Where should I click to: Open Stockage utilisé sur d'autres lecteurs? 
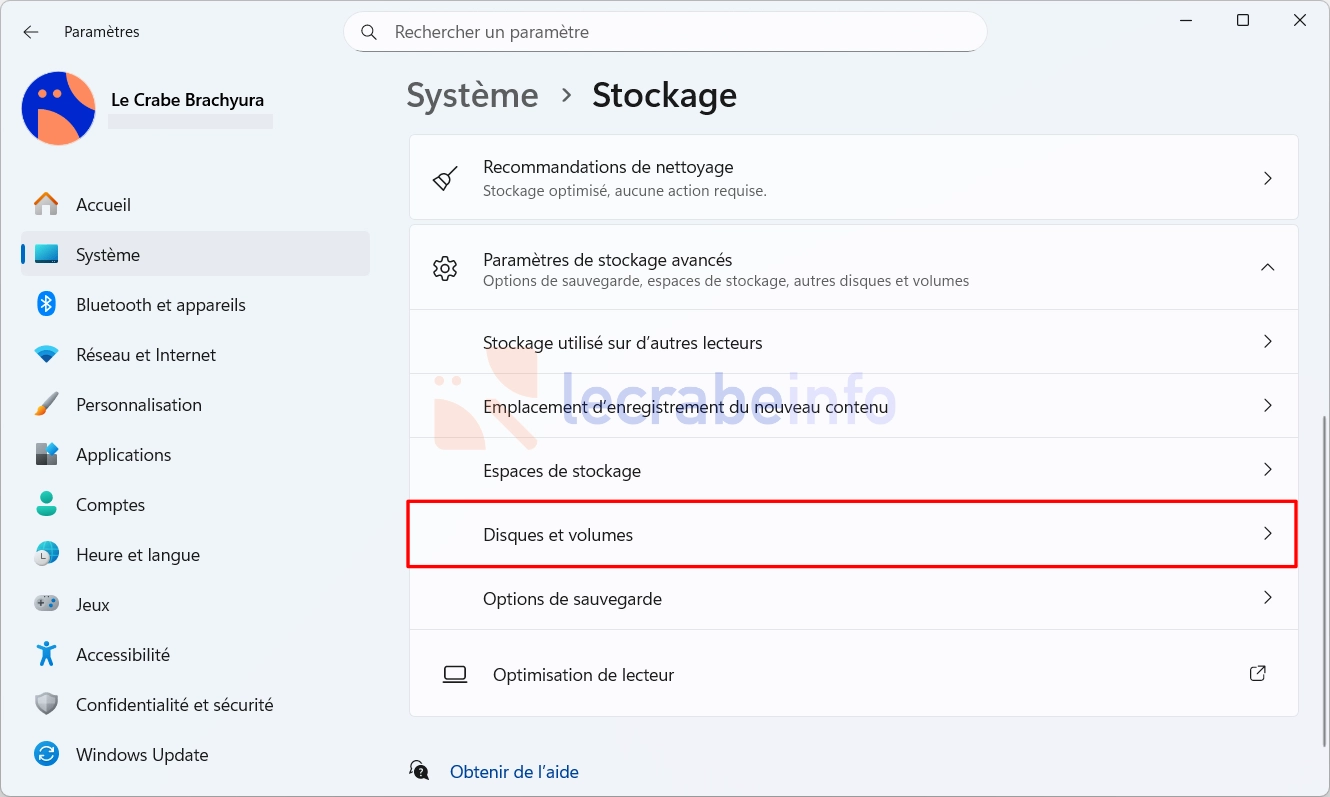(853, 342)
